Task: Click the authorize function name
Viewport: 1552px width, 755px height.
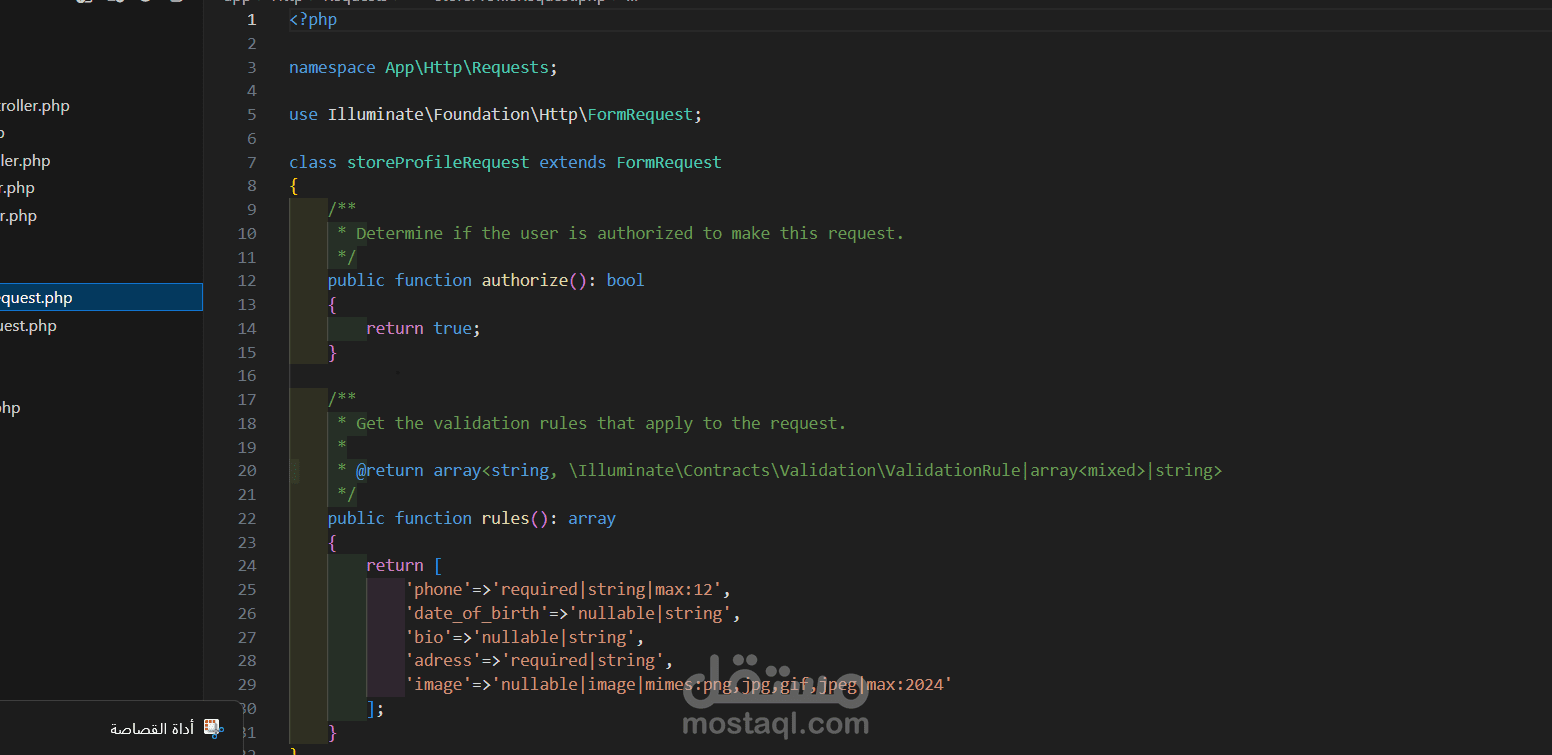Action: pyautogui.click(x=525, y=281)
